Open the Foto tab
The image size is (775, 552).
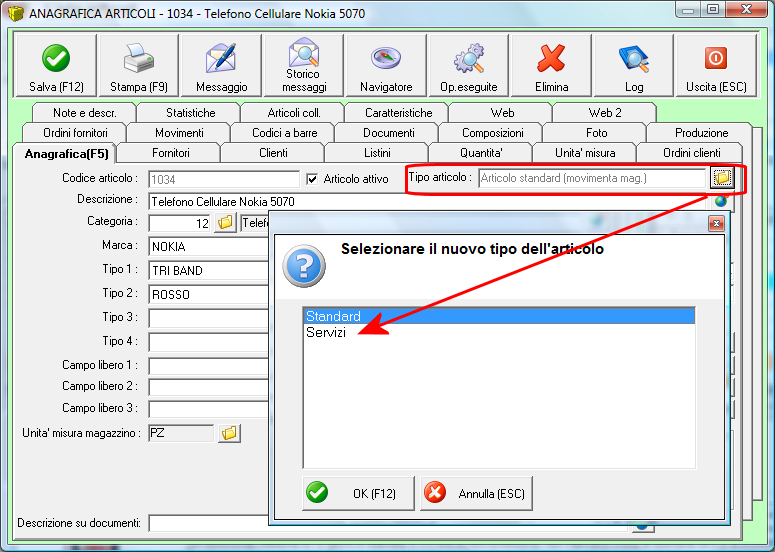(597, 133)
